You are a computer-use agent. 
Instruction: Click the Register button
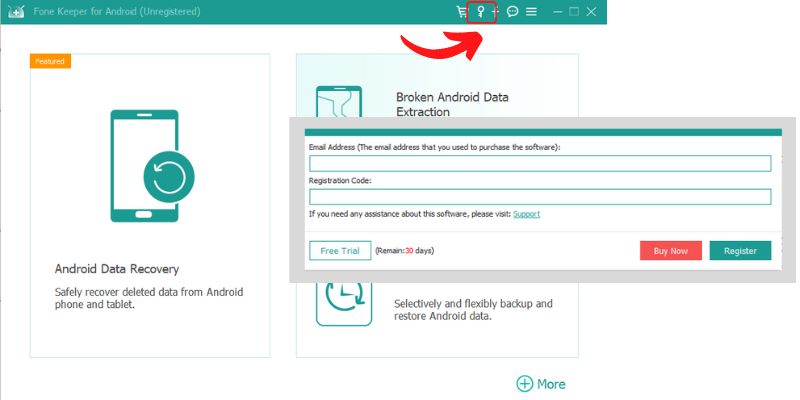pos(740,251)
